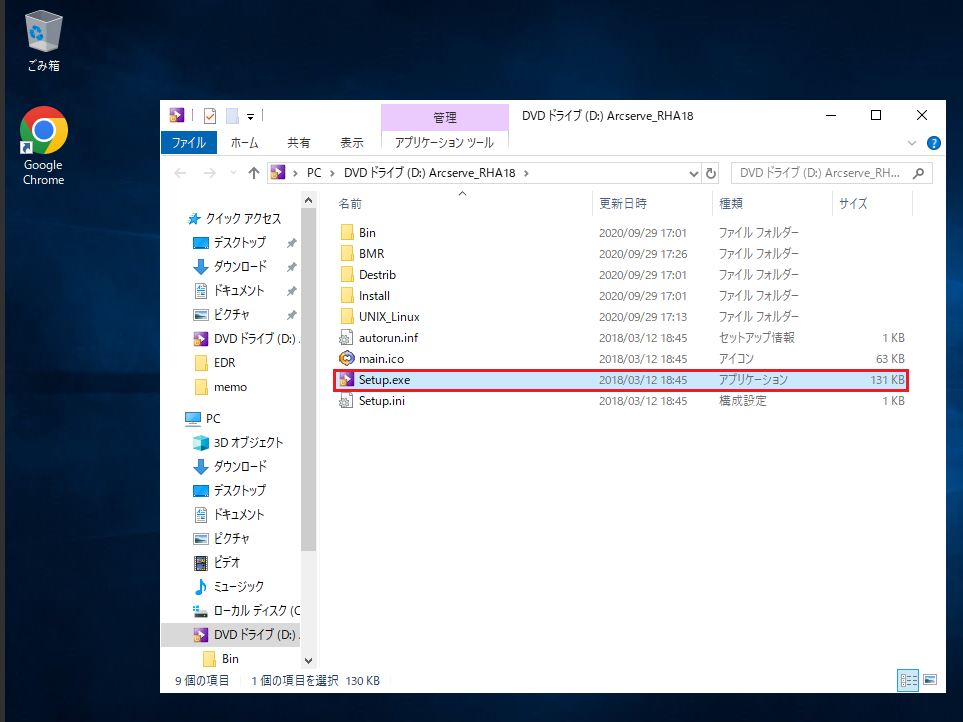963x722 pixels.
Task: Switch to the 表示 ribbon tab
Action: [352, 142]
